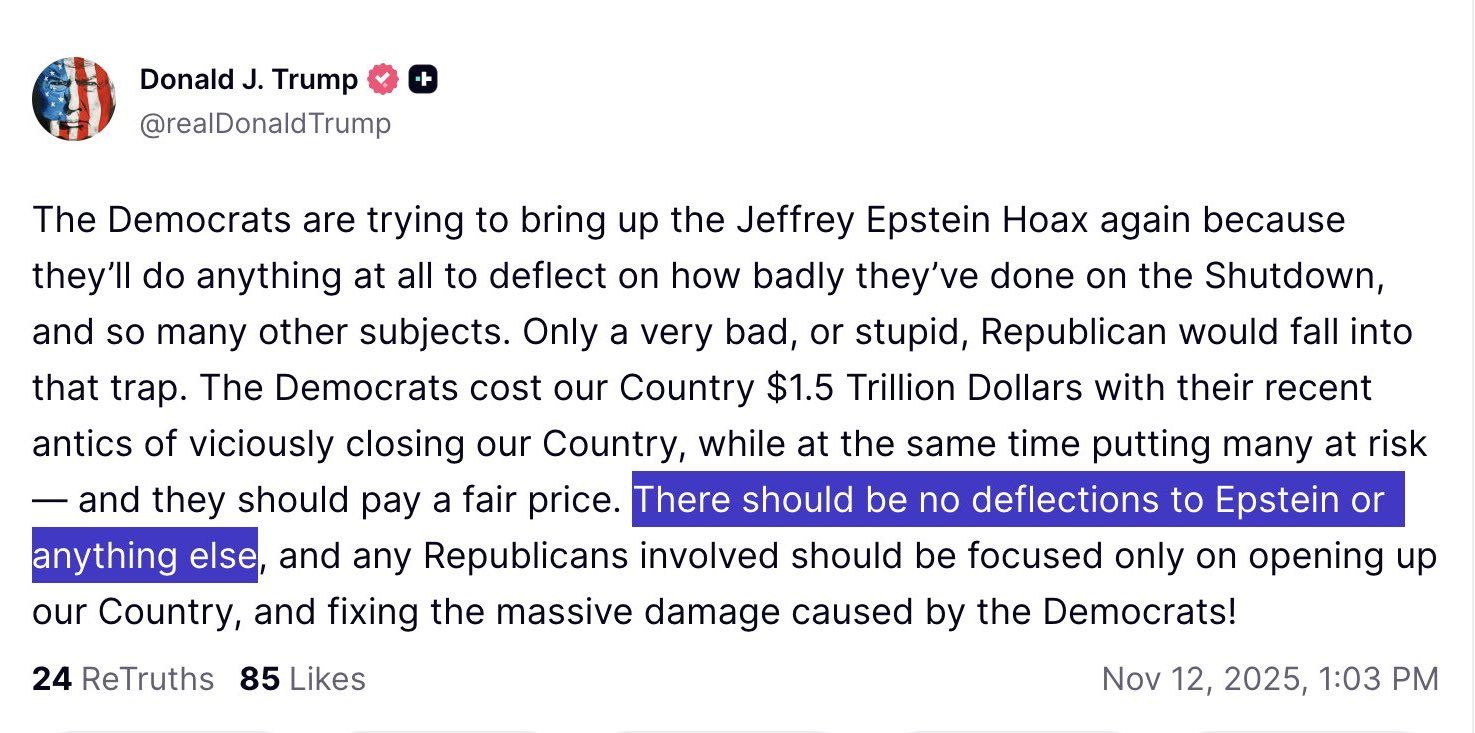Click the word "Shutdown" in the post
The width and height of the screenshot is (1475, 733).
[1293, 276]
